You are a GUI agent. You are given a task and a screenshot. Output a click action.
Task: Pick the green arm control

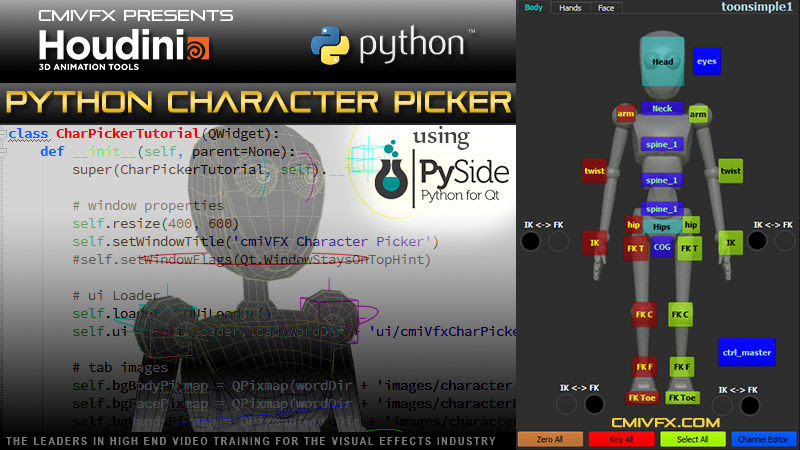coord(698,114)
